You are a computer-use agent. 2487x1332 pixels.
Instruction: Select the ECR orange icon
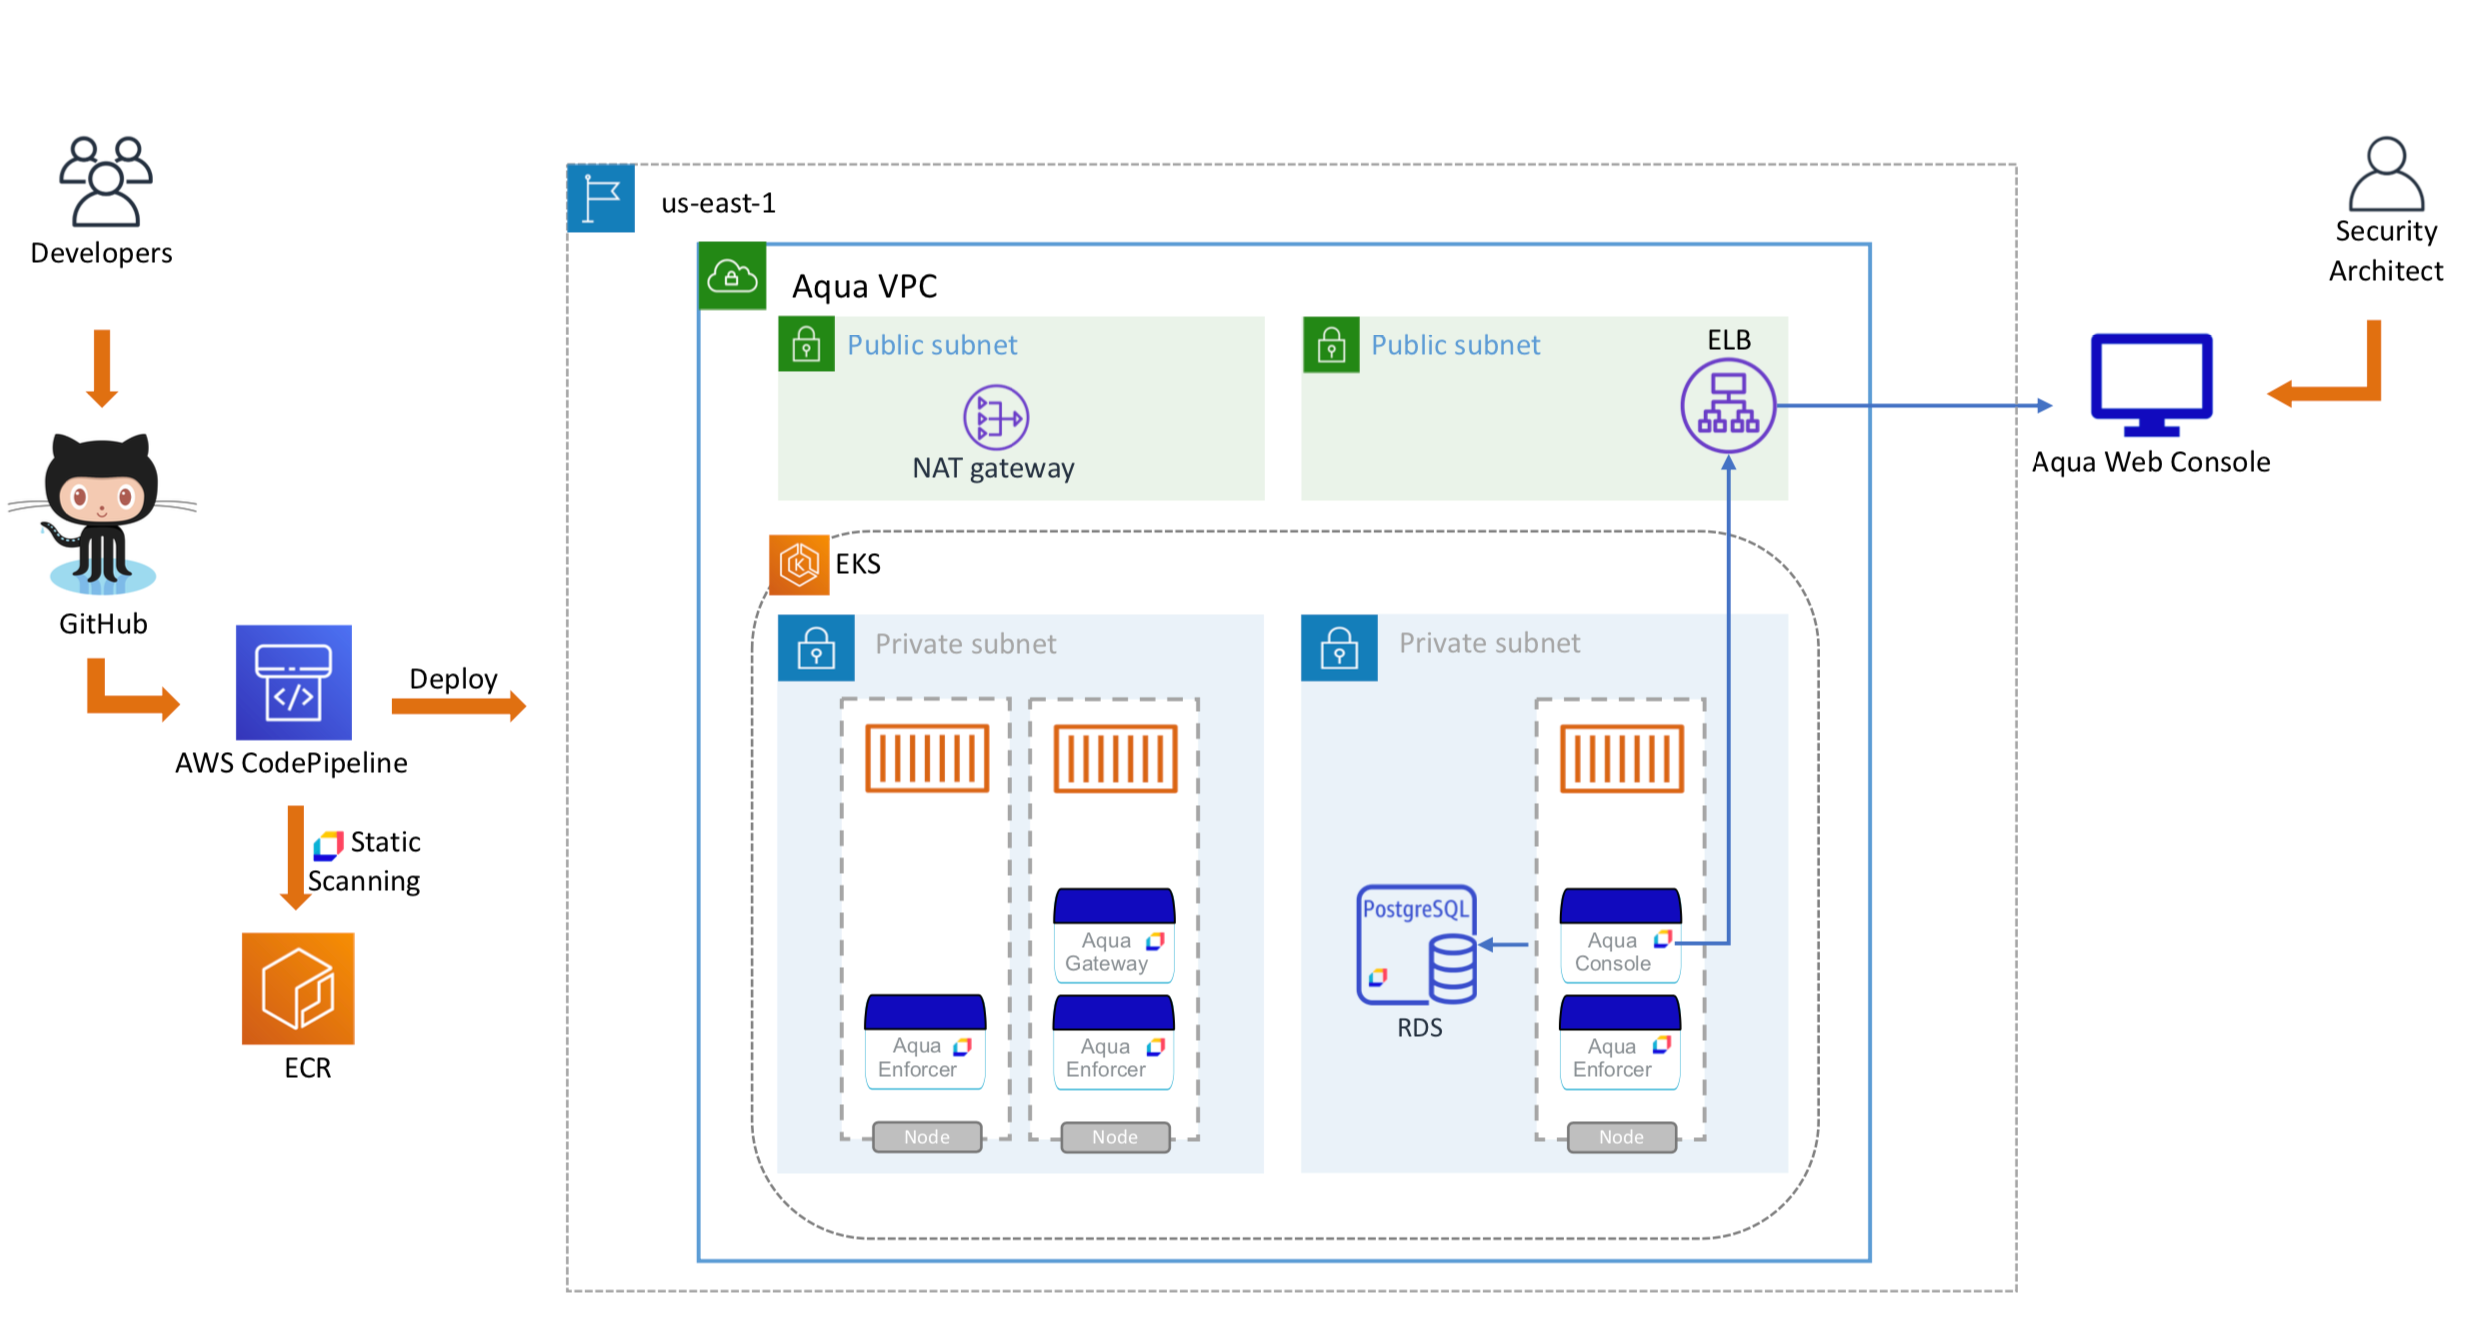298,988
